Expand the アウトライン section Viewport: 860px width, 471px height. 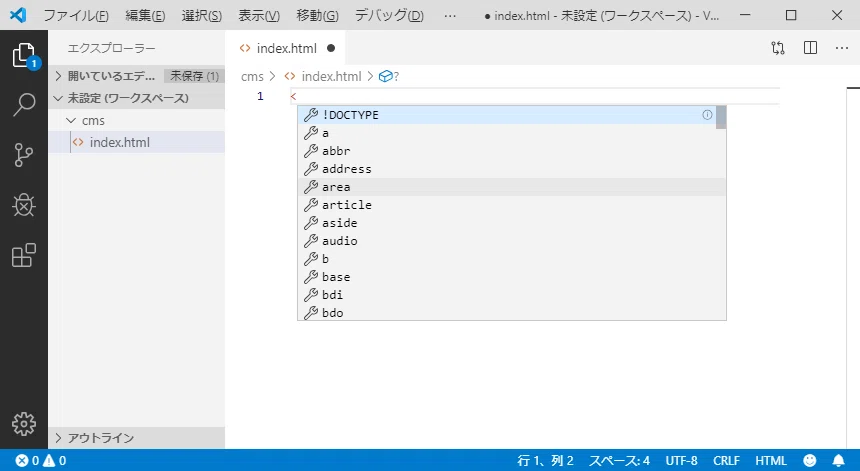137,438
